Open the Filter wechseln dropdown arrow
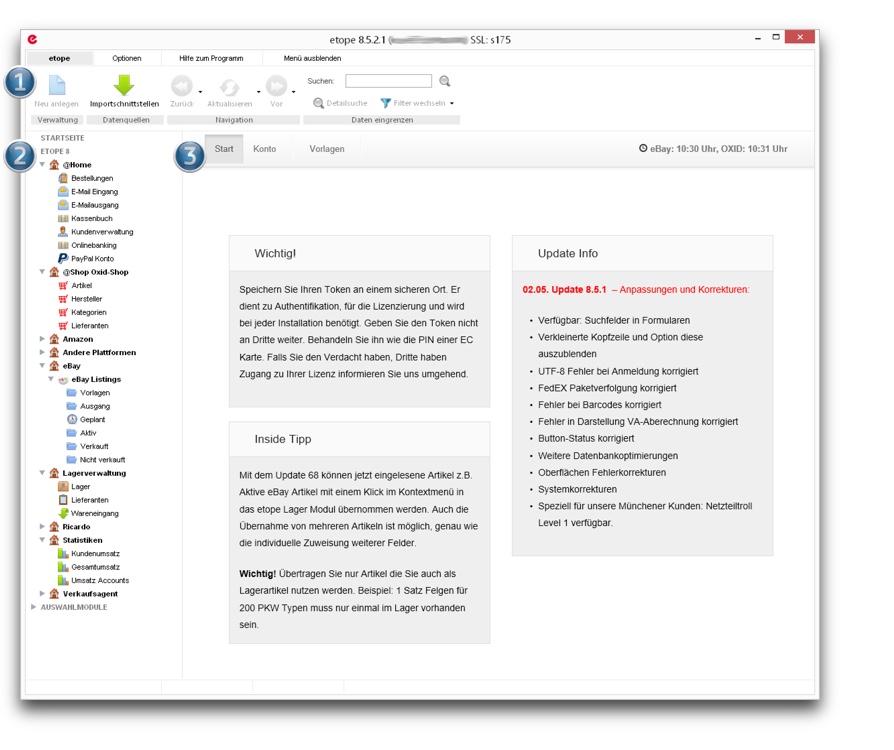The image size is (894, 750). coord(452,103)
